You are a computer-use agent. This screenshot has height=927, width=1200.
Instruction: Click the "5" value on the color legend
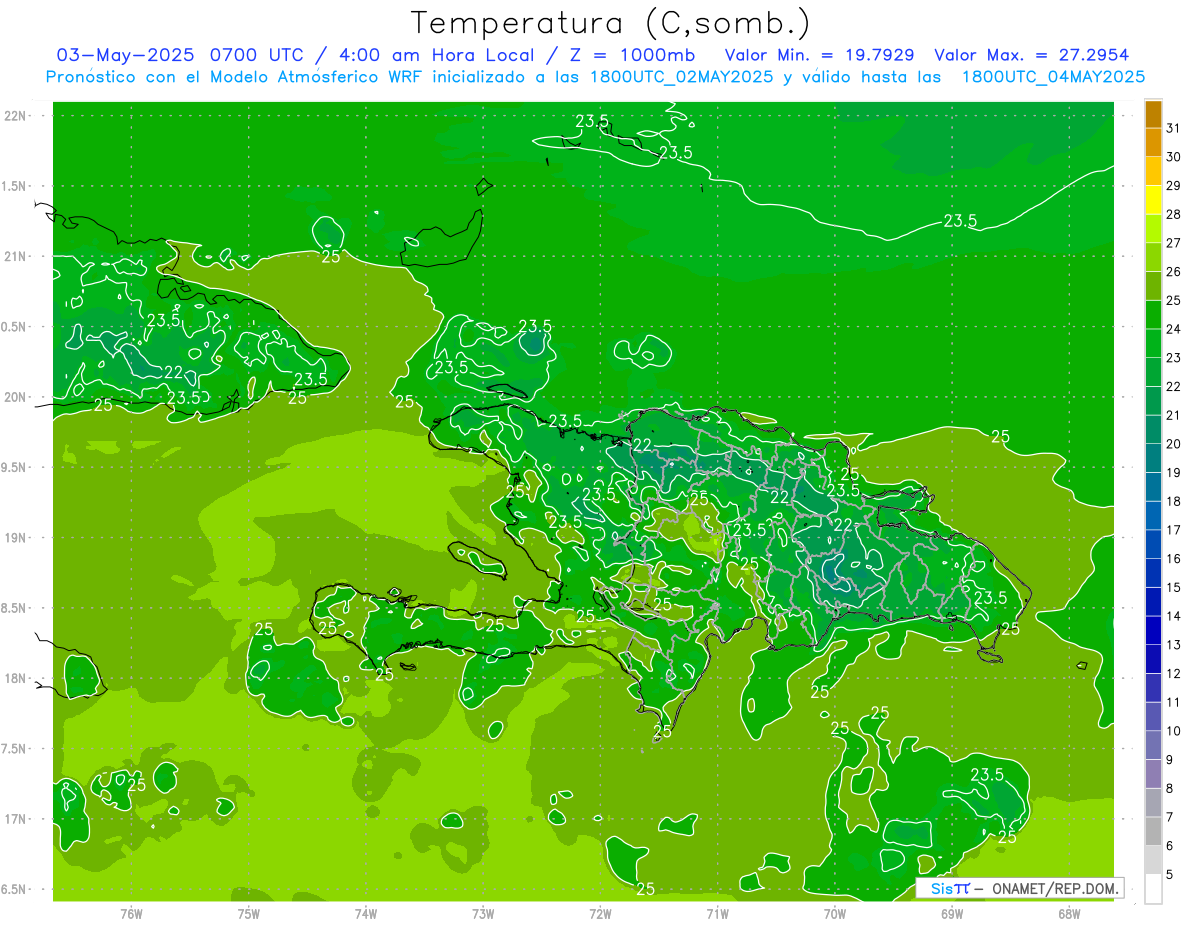(1169, 875)
